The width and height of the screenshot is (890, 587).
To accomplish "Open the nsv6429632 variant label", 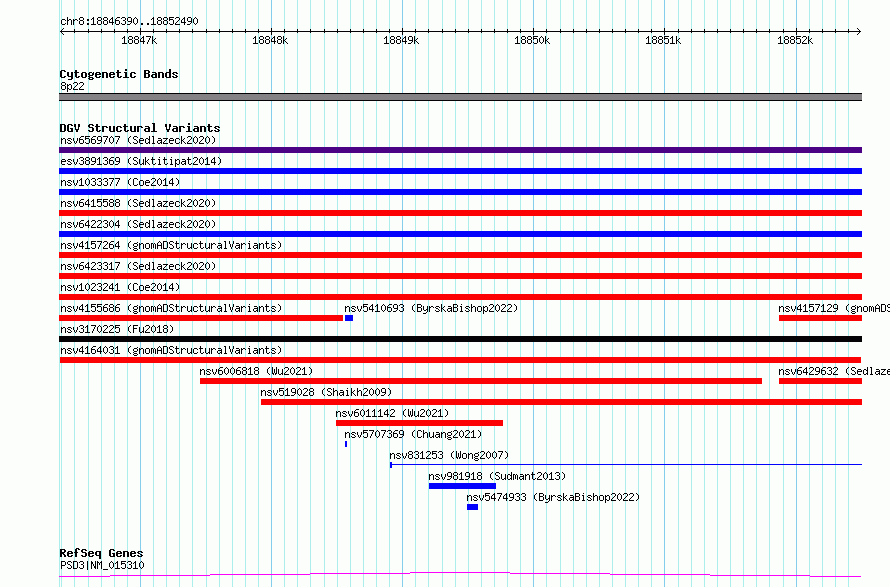I will tap(834, 371).
